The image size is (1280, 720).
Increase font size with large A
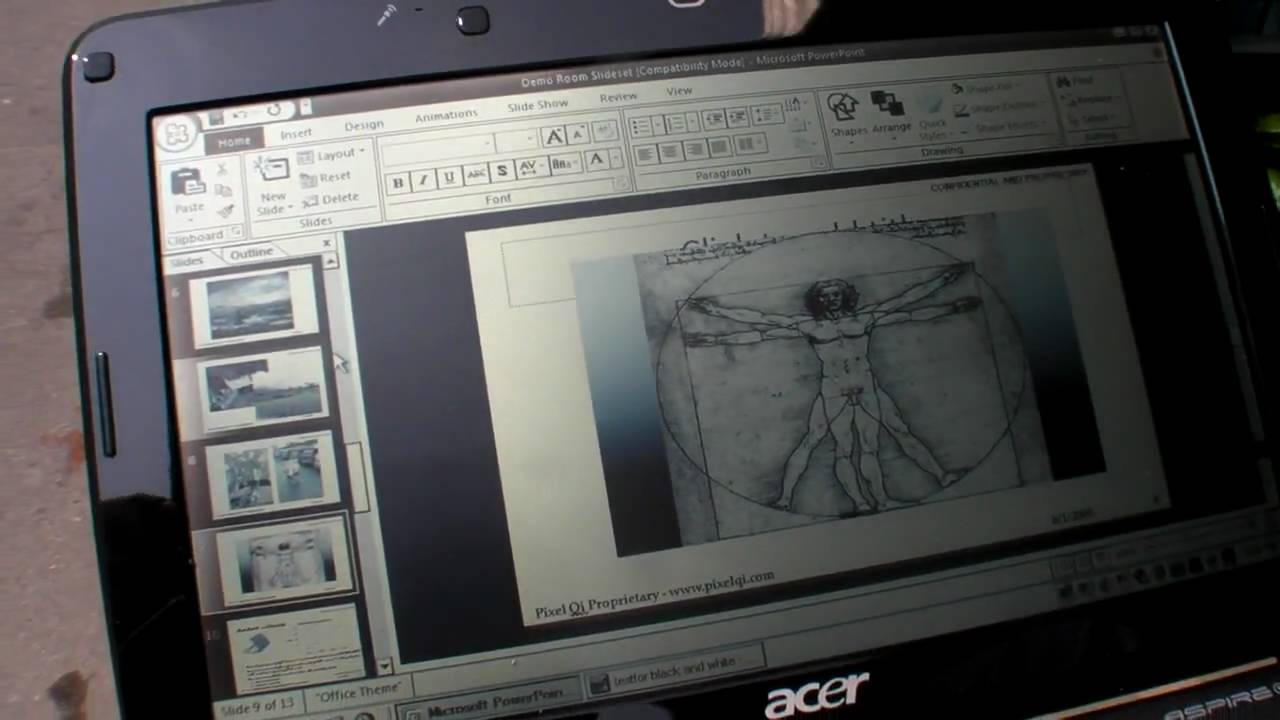553,137
